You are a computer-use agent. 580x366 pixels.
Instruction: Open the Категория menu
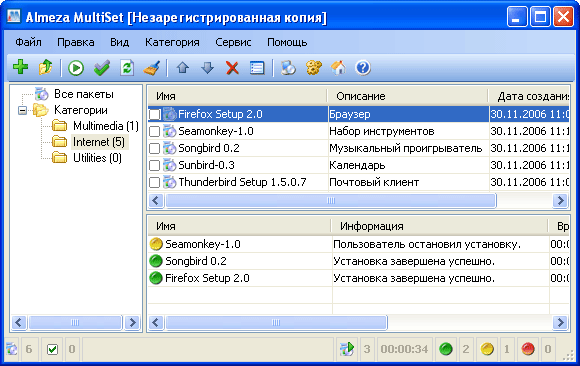coord(172,42)
